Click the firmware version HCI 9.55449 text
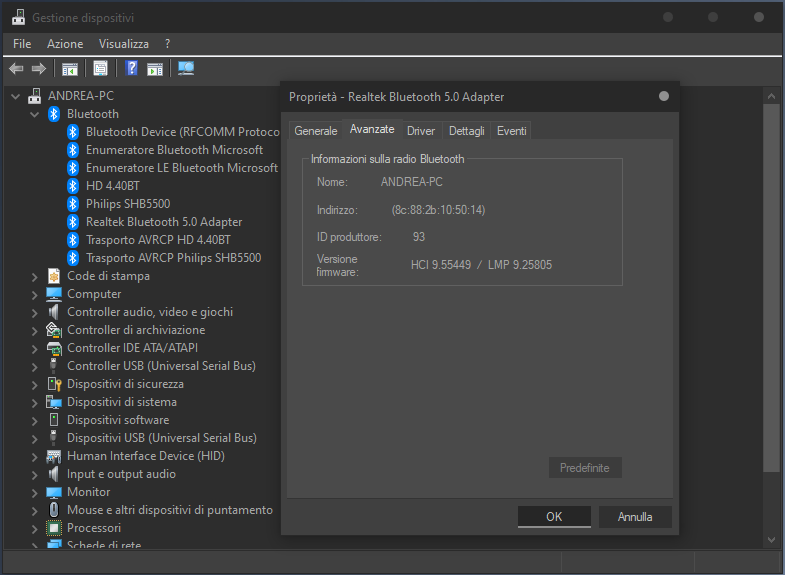The image size is (785, 575). (441, 265)
